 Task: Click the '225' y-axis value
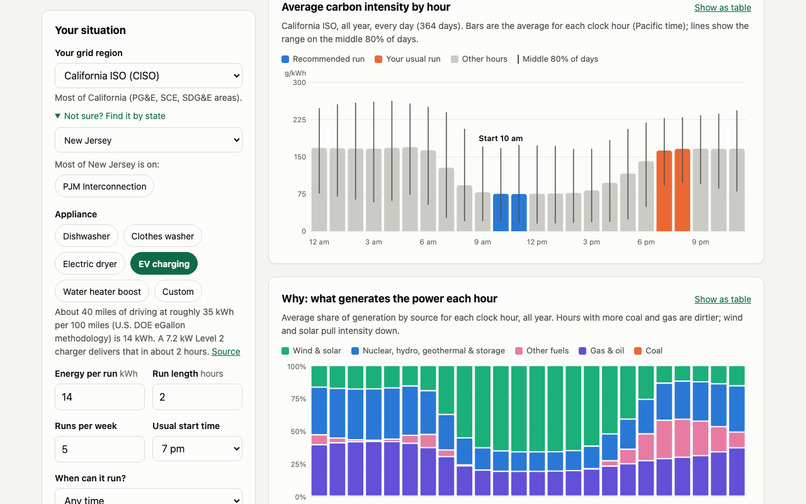click(300, 120)
